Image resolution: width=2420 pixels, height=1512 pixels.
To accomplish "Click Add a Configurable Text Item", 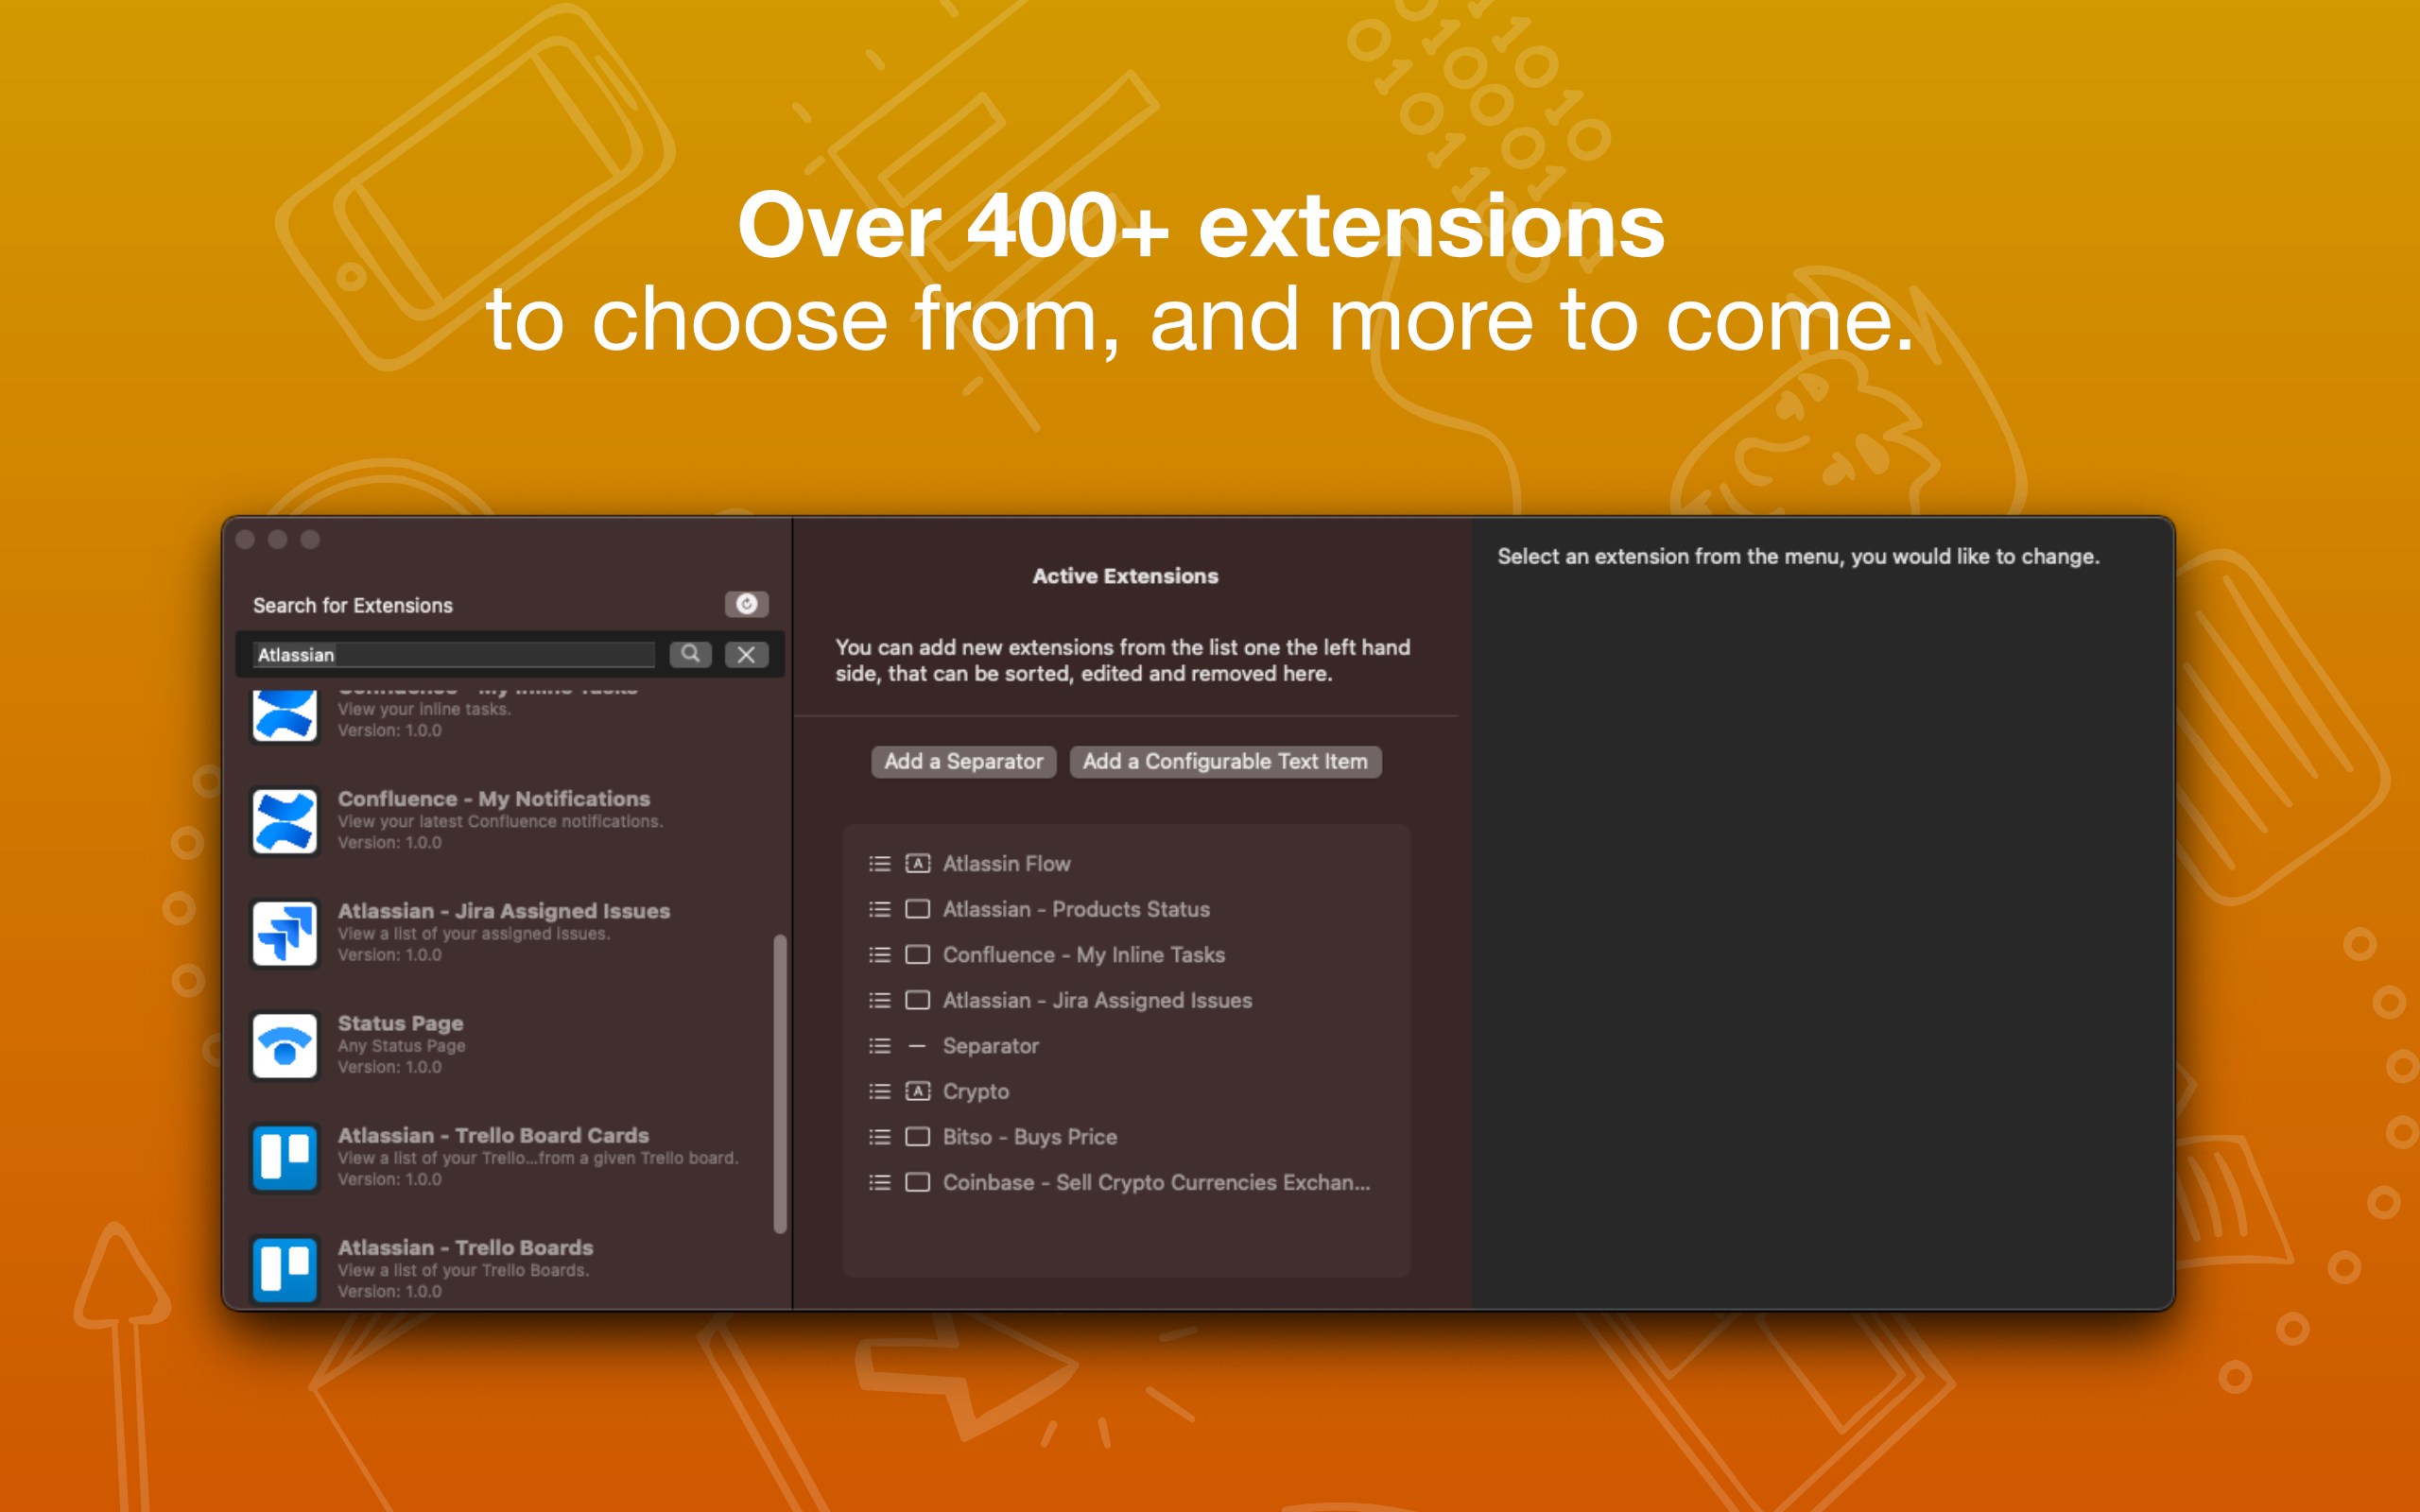I will [1225, 761].
